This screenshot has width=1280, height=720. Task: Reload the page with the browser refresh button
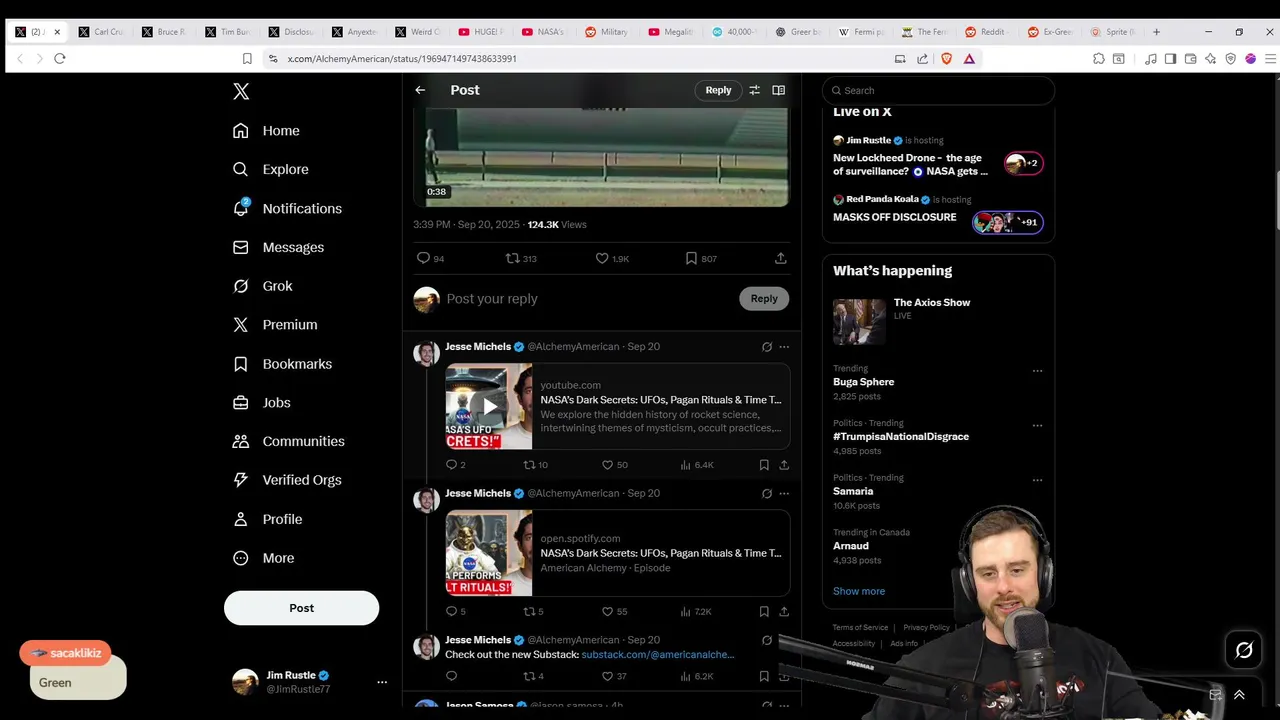click(60, 59)
